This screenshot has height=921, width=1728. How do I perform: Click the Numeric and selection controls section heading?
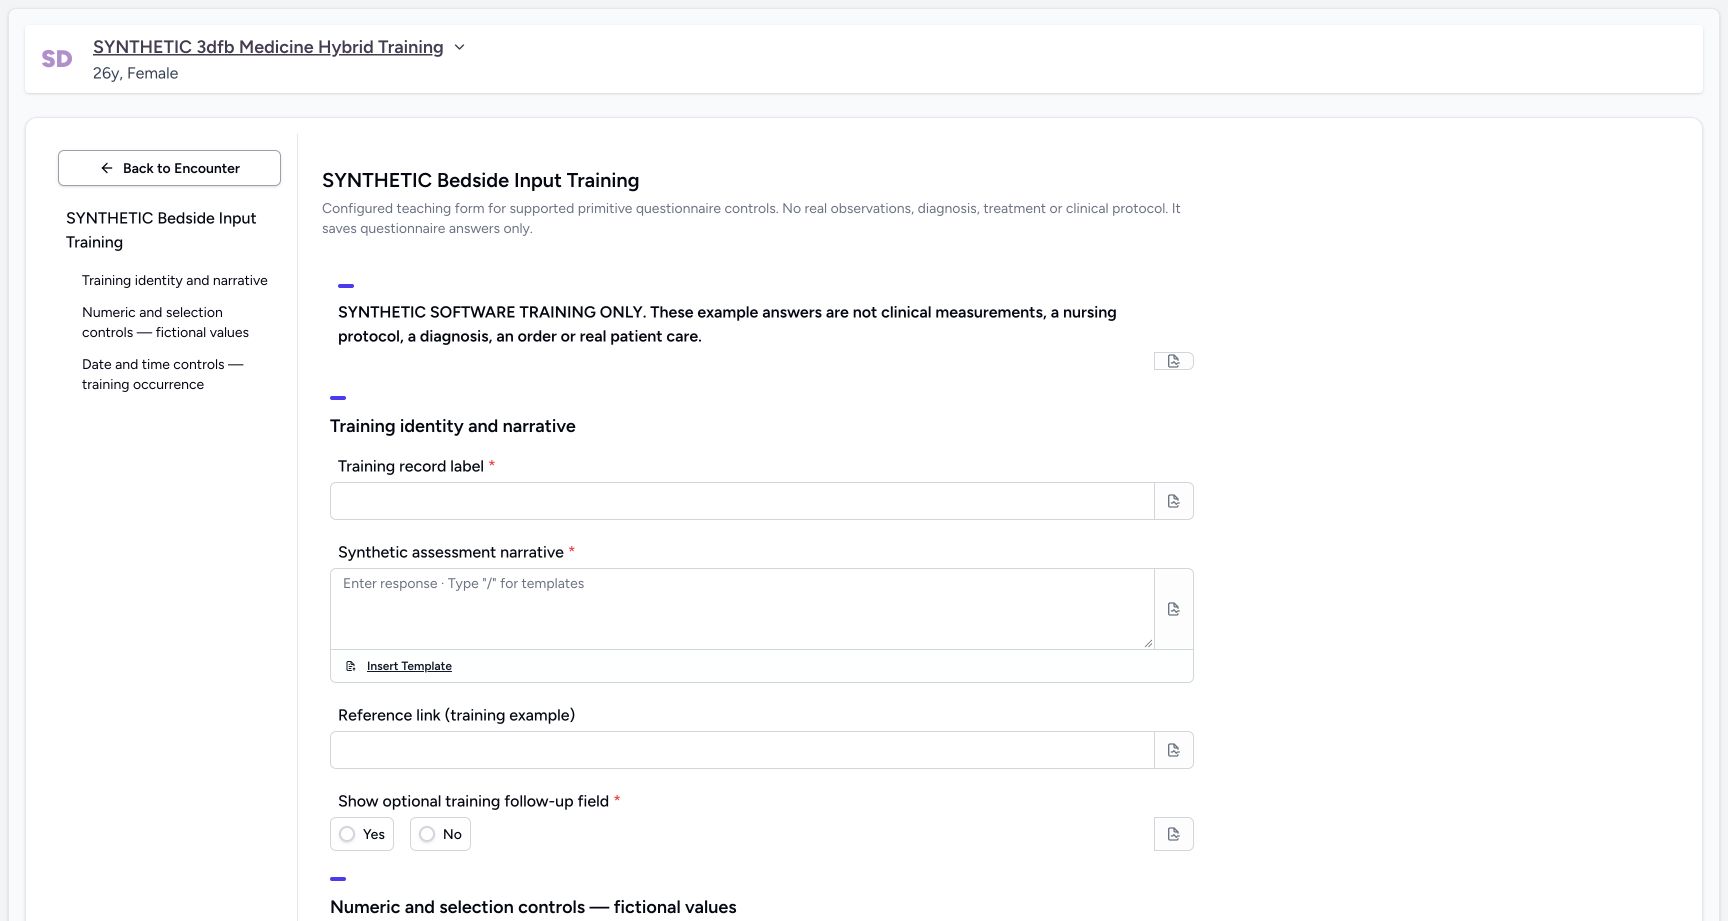point(533,907)
